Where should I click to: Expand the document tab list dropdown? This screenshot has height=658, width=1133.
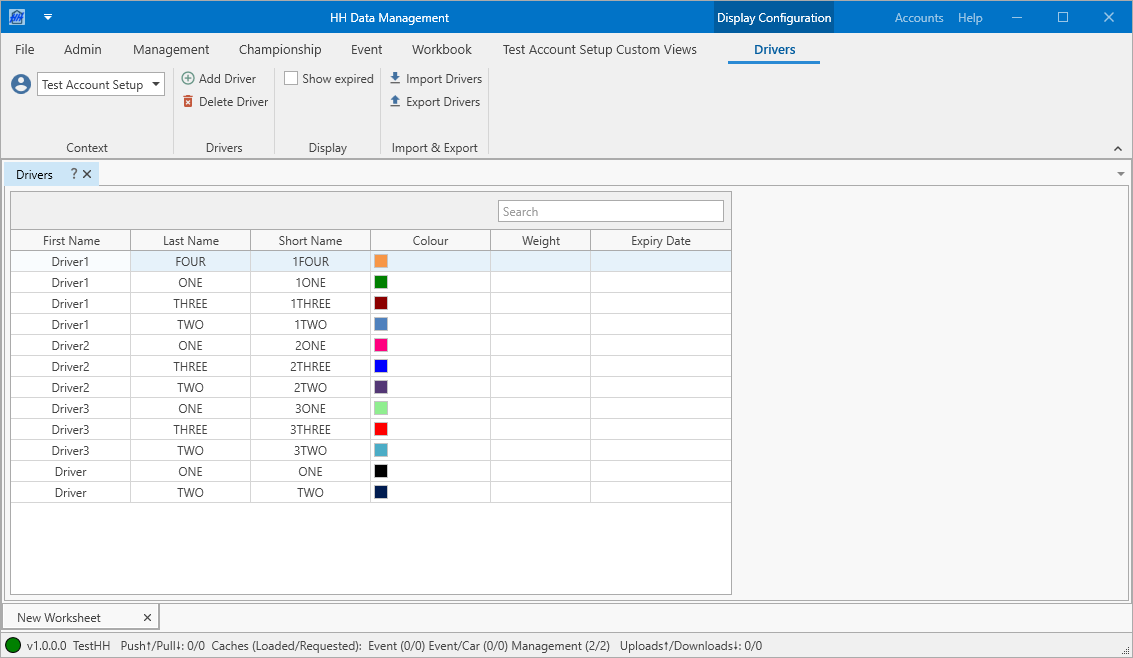tap(1120, 174)
